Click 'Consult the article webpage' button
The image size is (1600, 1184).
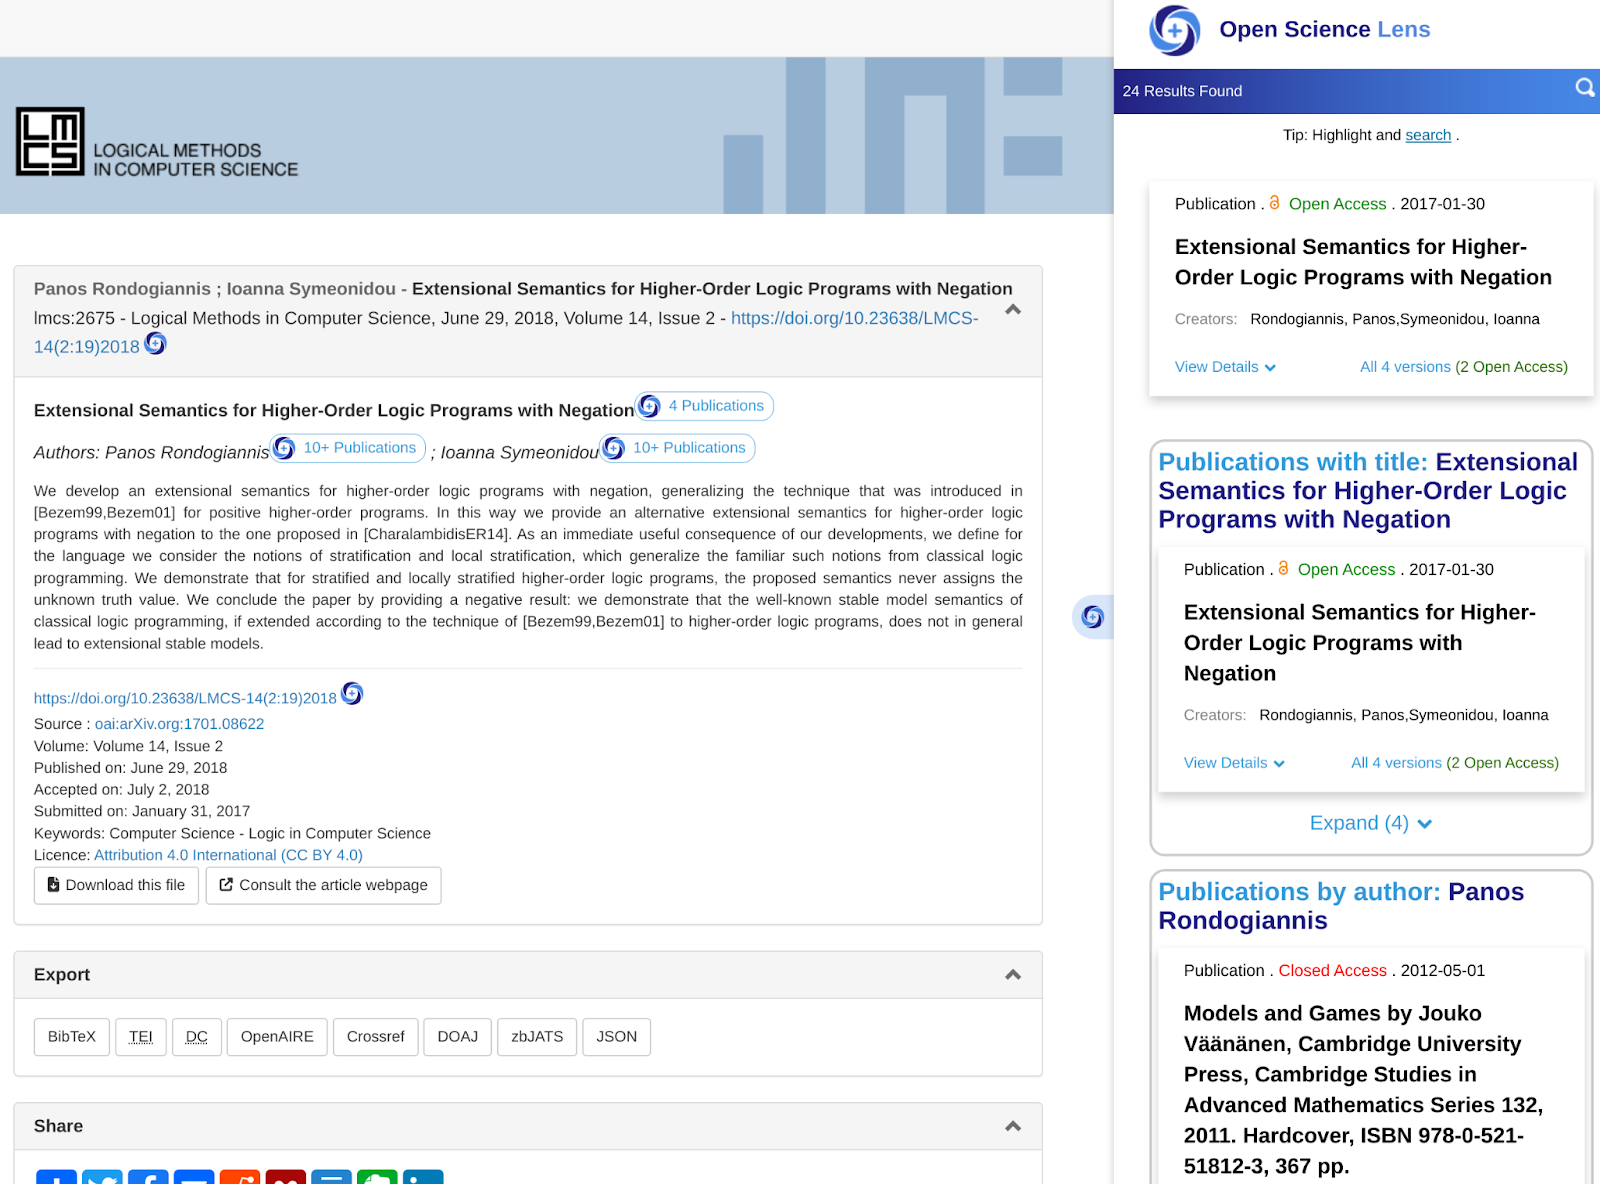[323, 885]
